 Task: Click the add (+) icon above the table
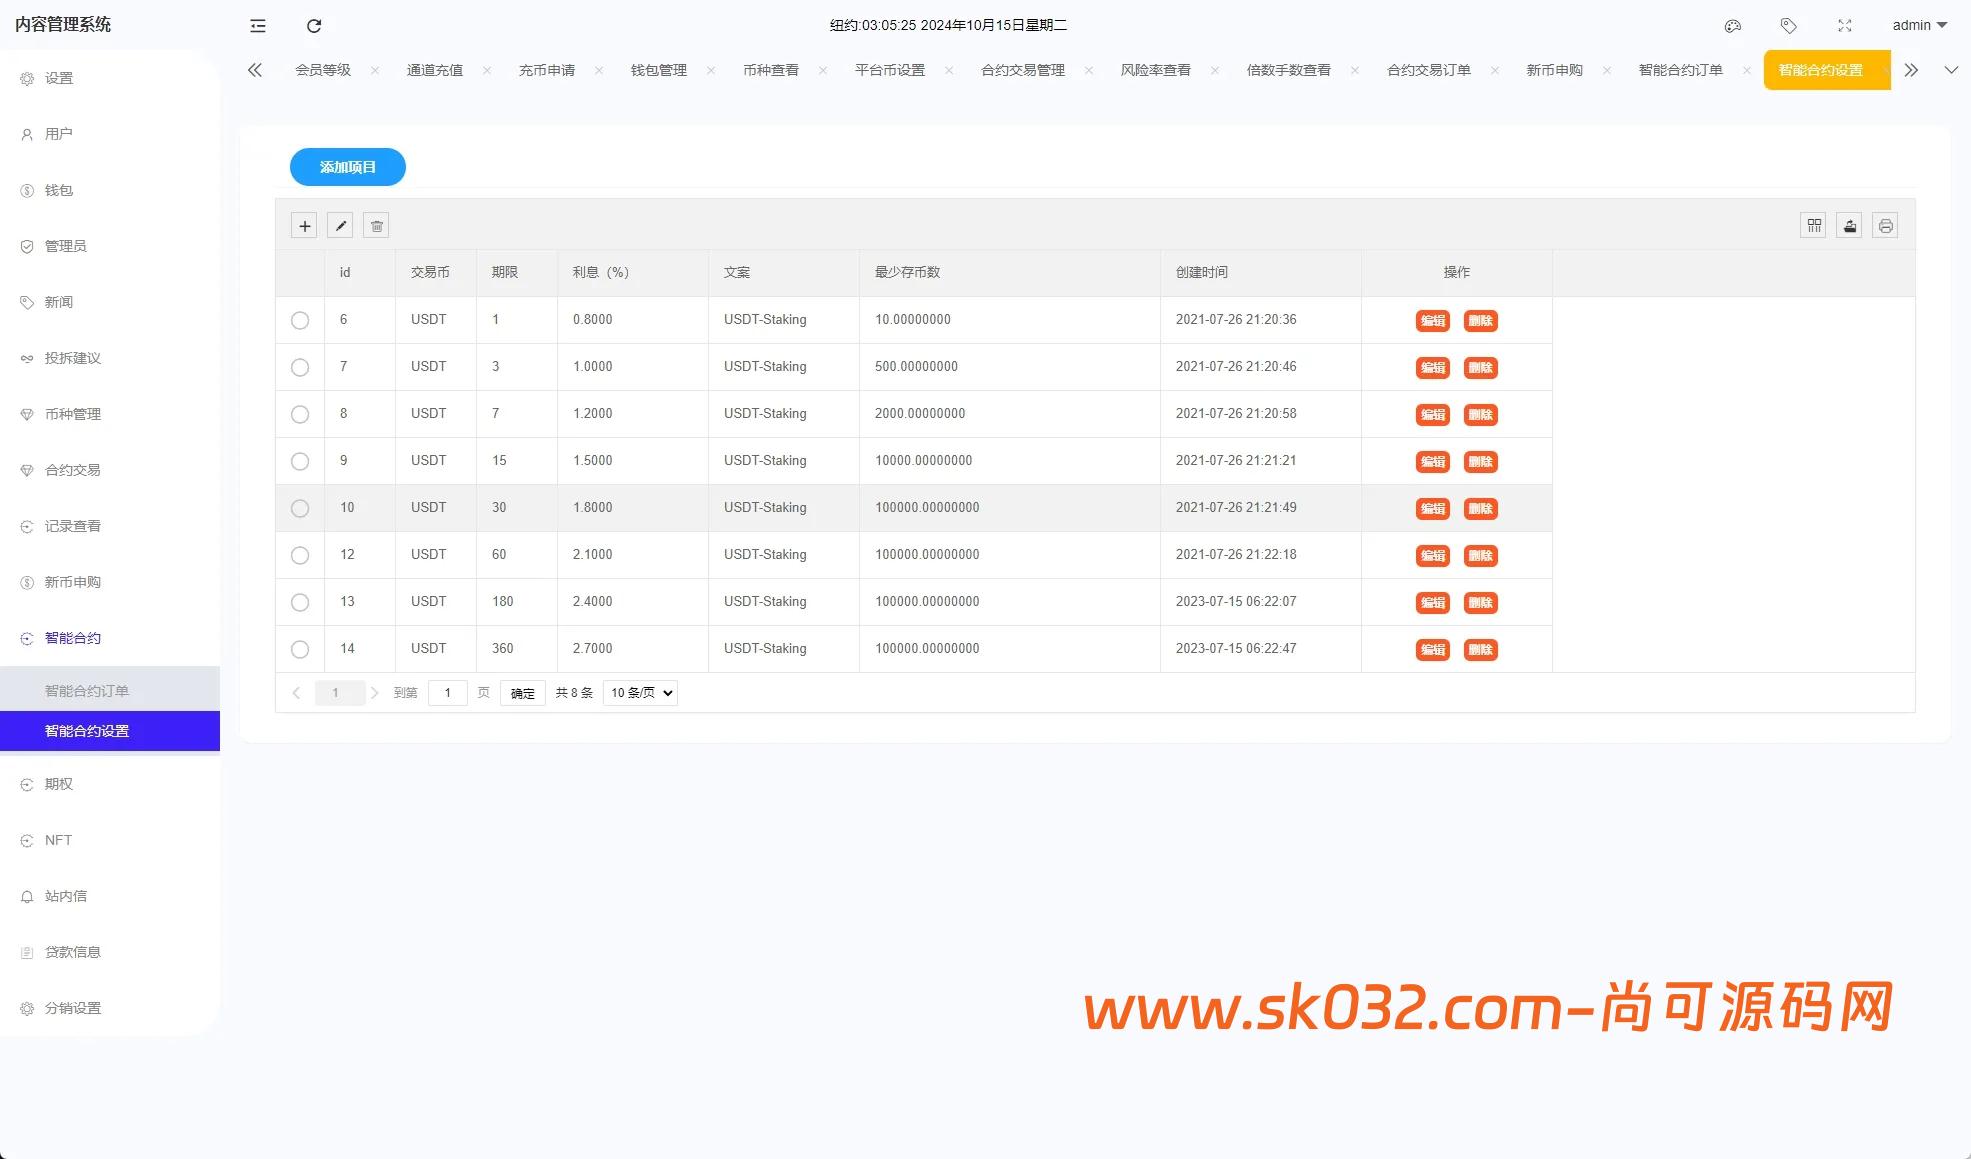point(304,225)
